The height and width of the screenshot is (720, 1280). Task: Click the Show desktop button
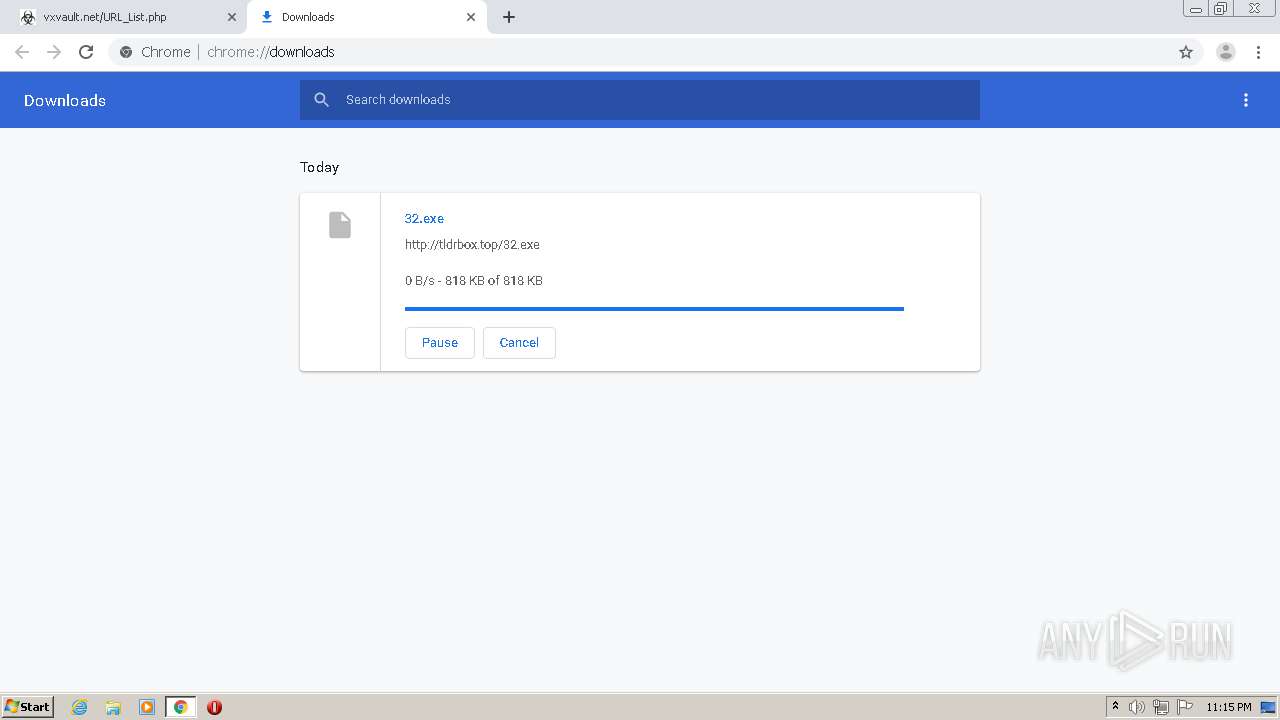(x=1269, y=707)
